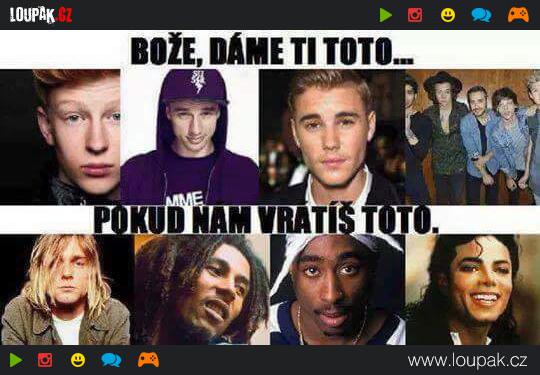This screenshot has width=540, height=375.
Task: Select the yellow smiley icon in header
Action: [448, 15]
